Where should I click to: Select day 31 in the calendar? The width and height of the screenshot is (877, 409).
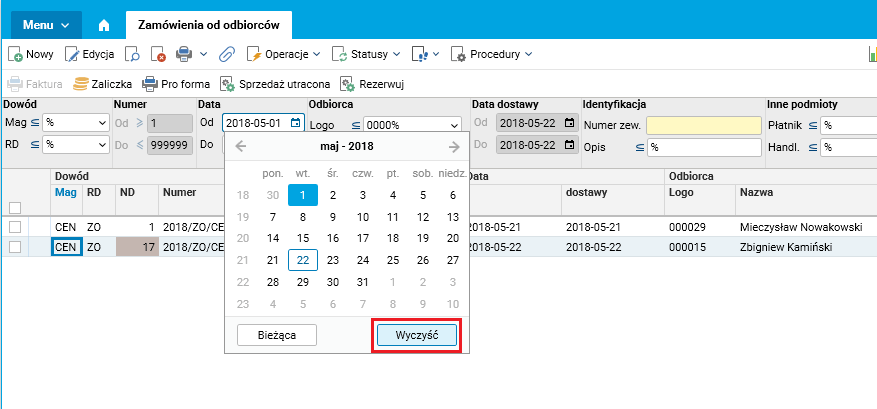(363, 282)
